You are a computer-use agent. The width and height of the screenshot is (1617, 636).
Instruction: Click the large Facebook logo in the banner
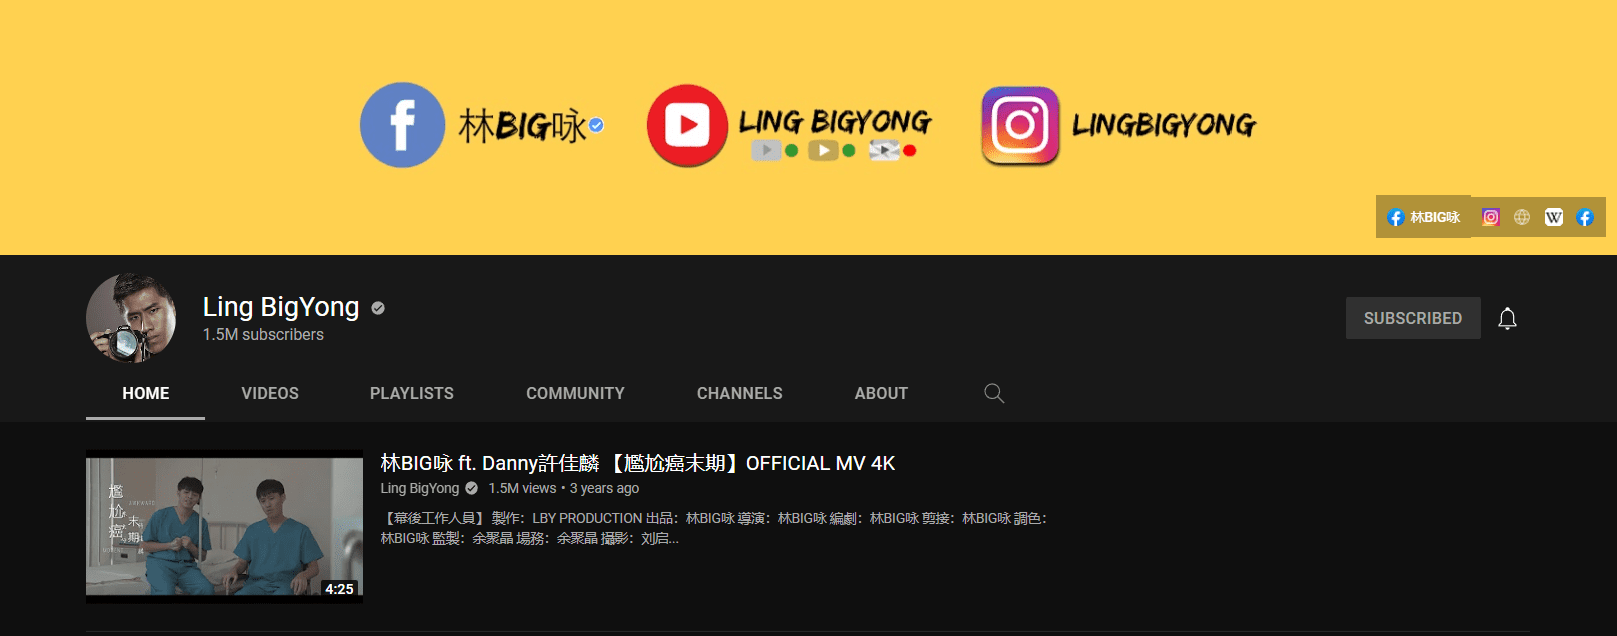[402, 125]
